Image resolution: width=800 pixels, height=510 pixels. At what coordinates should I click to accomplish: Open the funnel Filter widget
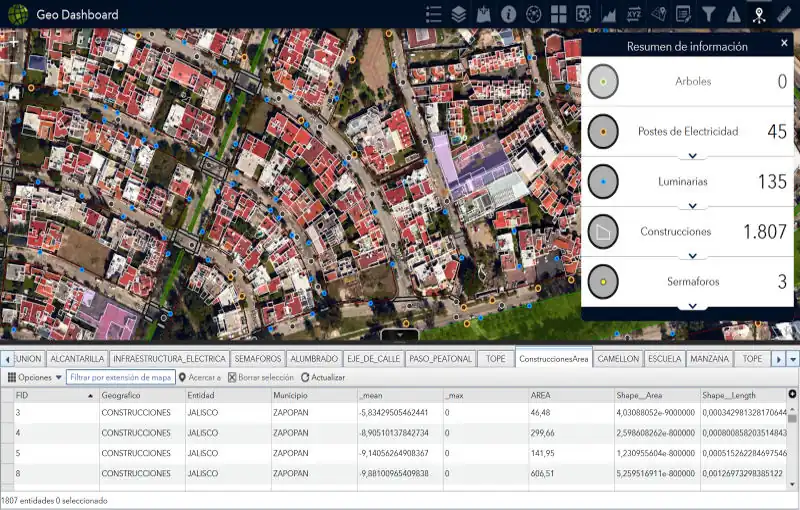(x=709, y=14)
